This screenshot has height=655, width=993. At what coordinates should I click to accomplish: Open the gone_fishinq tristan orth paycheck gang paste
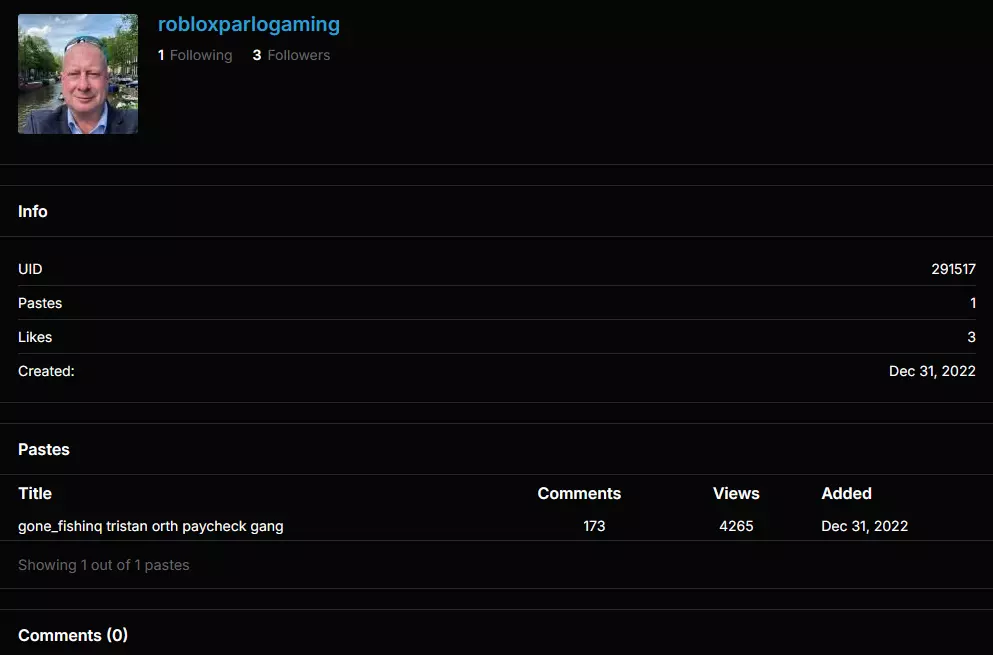[151, 526]
